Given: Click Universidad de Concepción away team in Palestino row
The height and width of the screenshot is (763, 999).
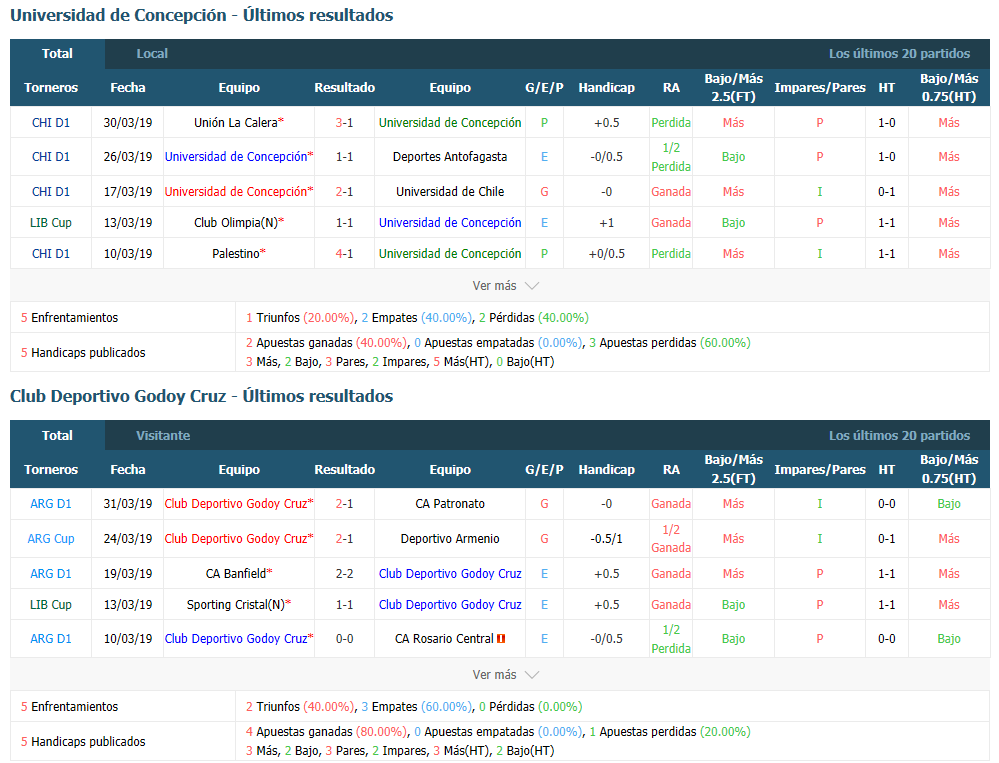Looking at the screenshot, I should [450, 253].
